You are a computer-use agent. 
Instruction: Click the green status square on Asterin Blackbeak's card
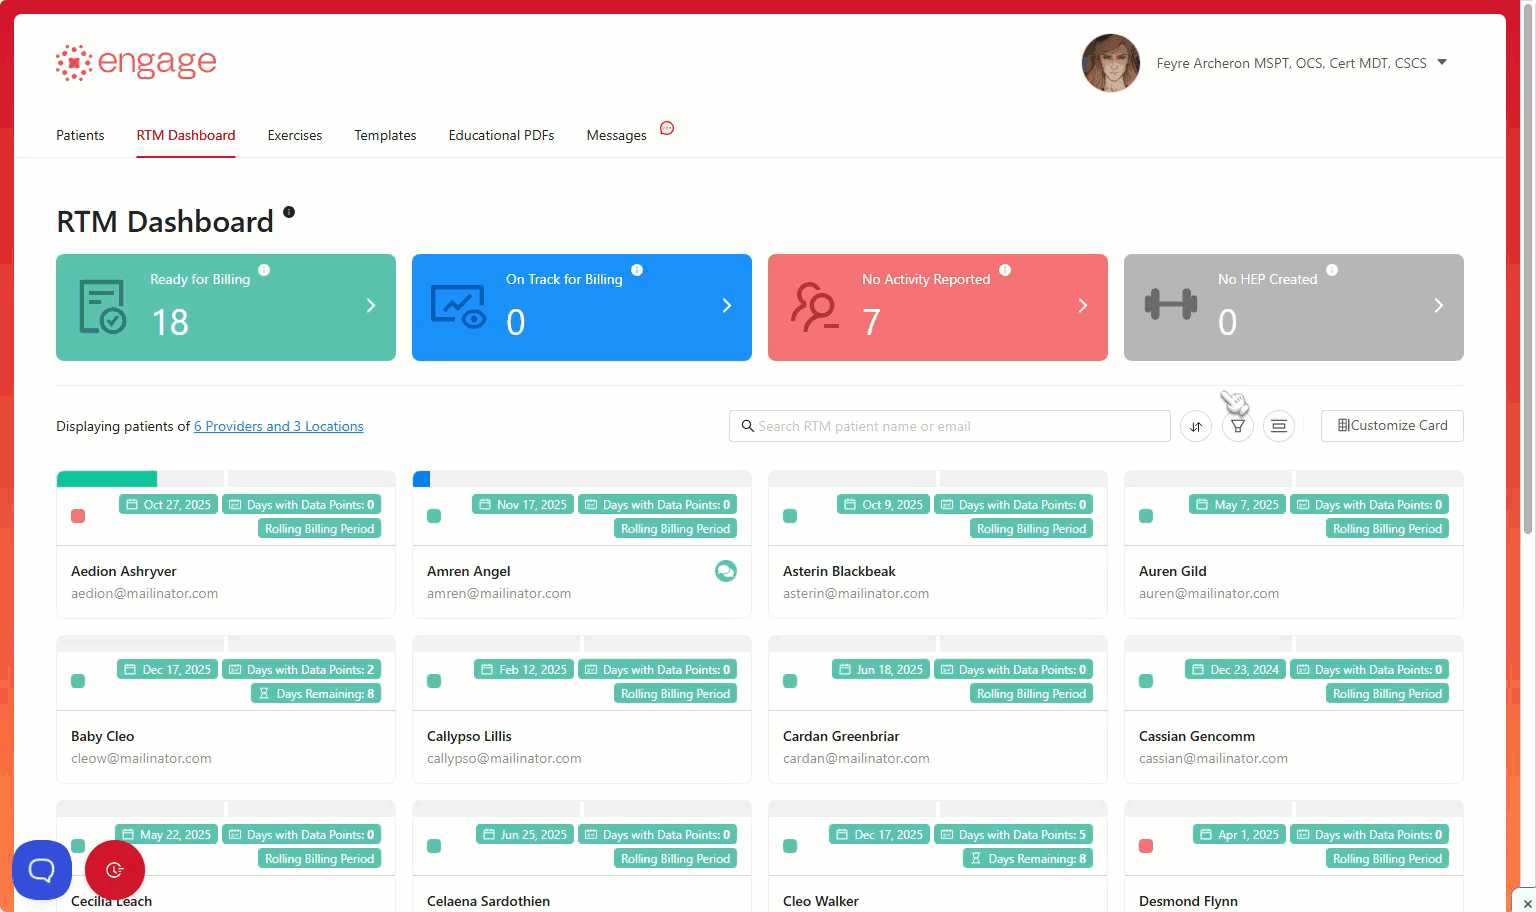(790, 516)
